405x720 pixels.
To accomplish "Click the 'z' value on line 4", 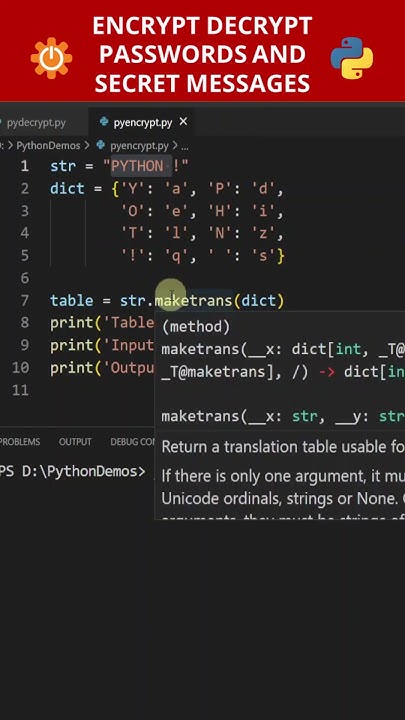I will coord(263,233).
